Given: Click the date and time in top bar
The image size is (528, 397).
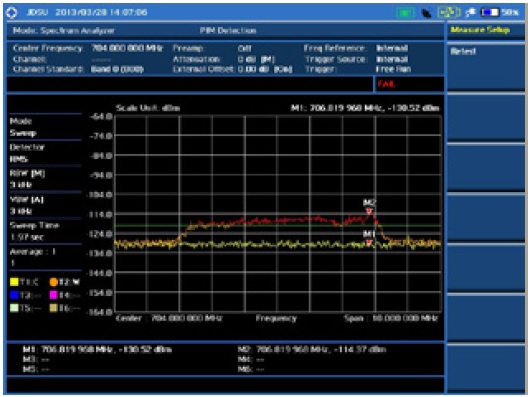Looking at the screenshot, I should pyautogui.click(x=101, y=12).
